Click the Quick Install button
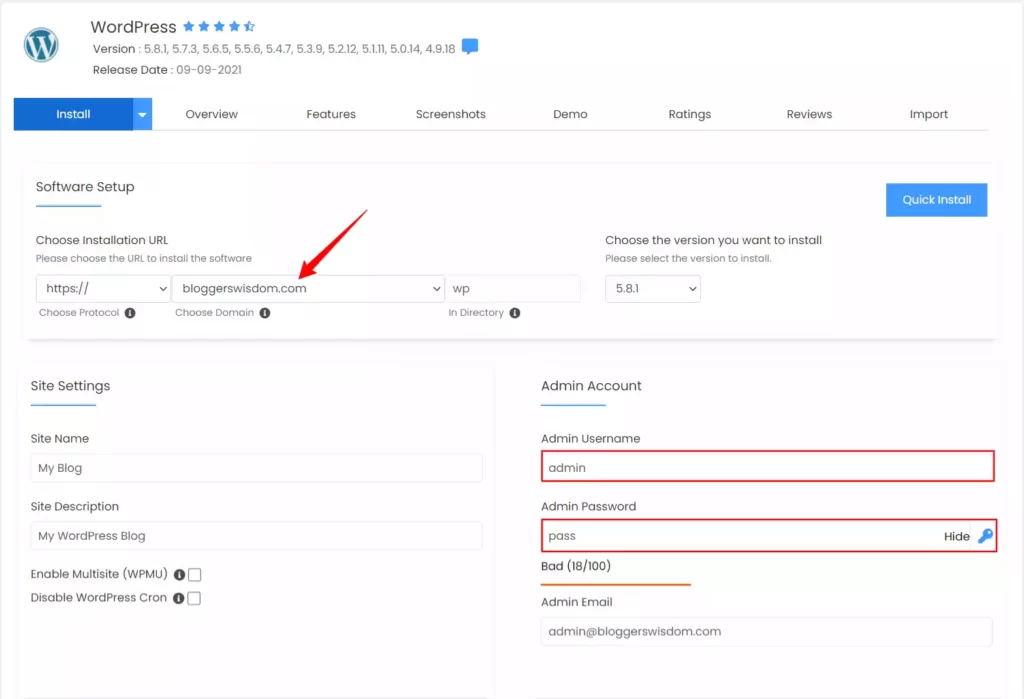 936,200
